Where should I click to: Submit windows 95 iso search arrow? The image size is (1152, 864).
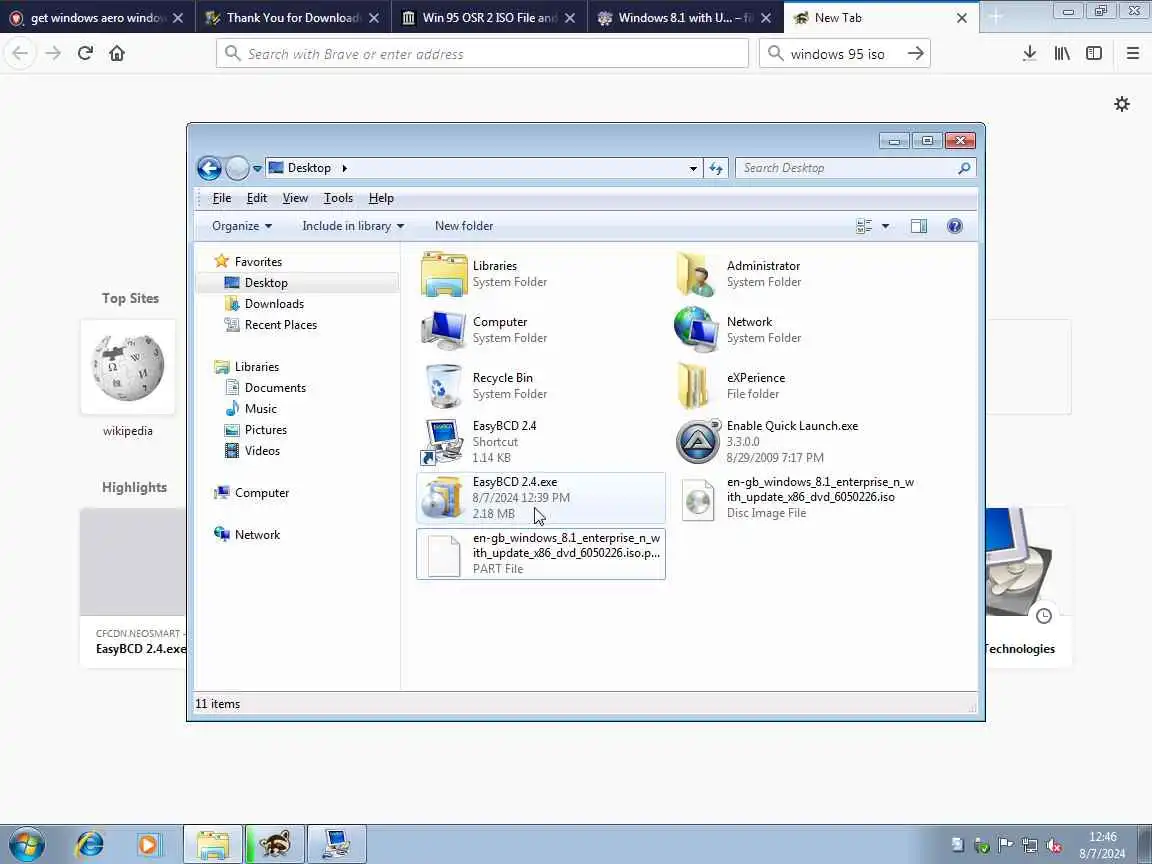[x=915, y=53]
